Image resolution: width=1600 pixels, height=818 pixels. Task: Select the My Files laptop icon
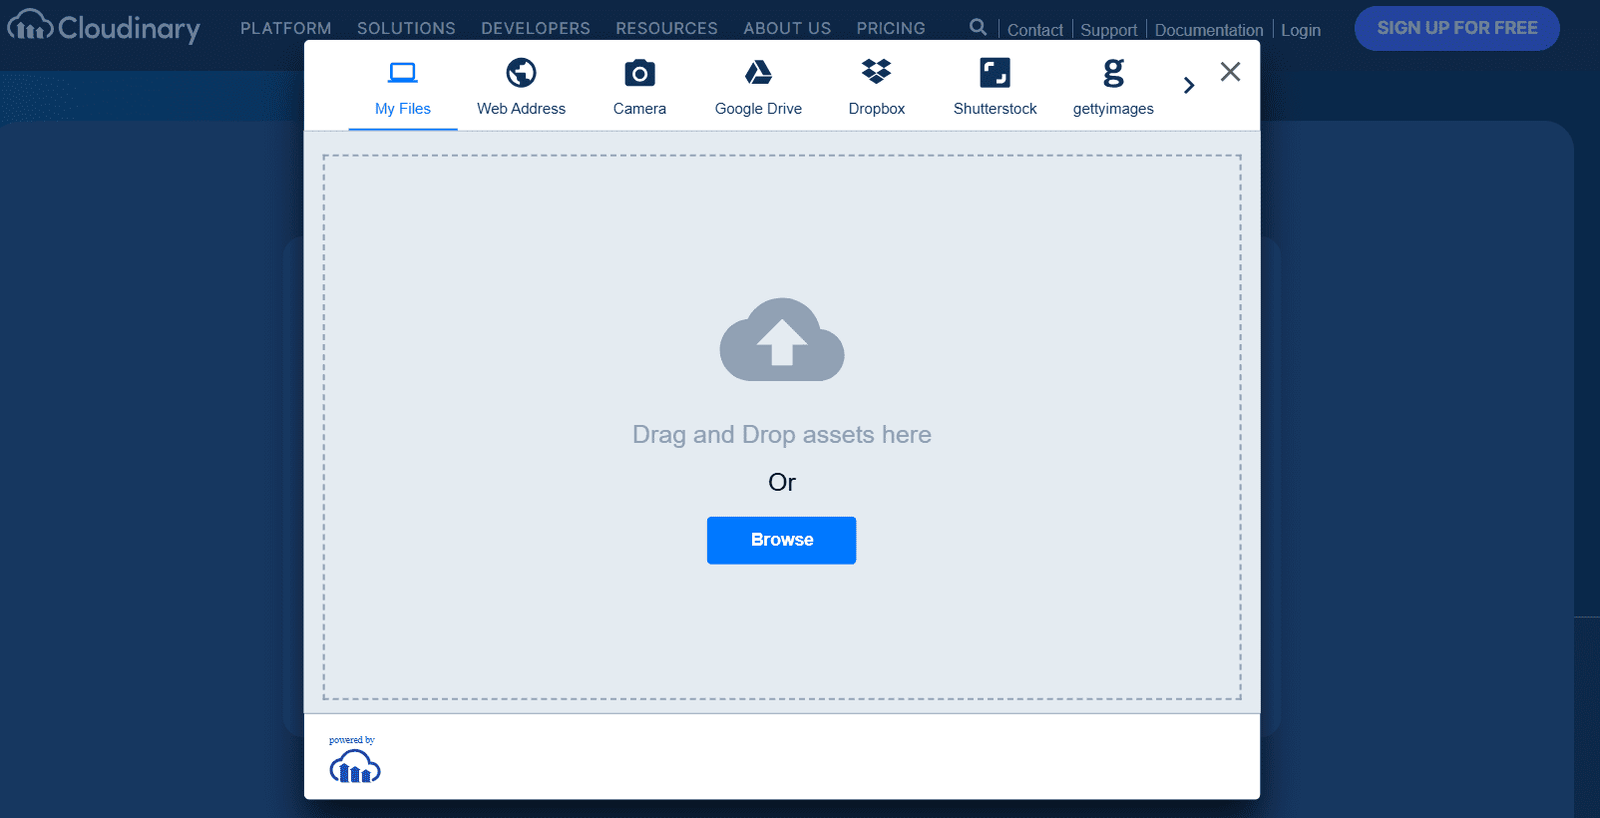(x=403, y=73)
